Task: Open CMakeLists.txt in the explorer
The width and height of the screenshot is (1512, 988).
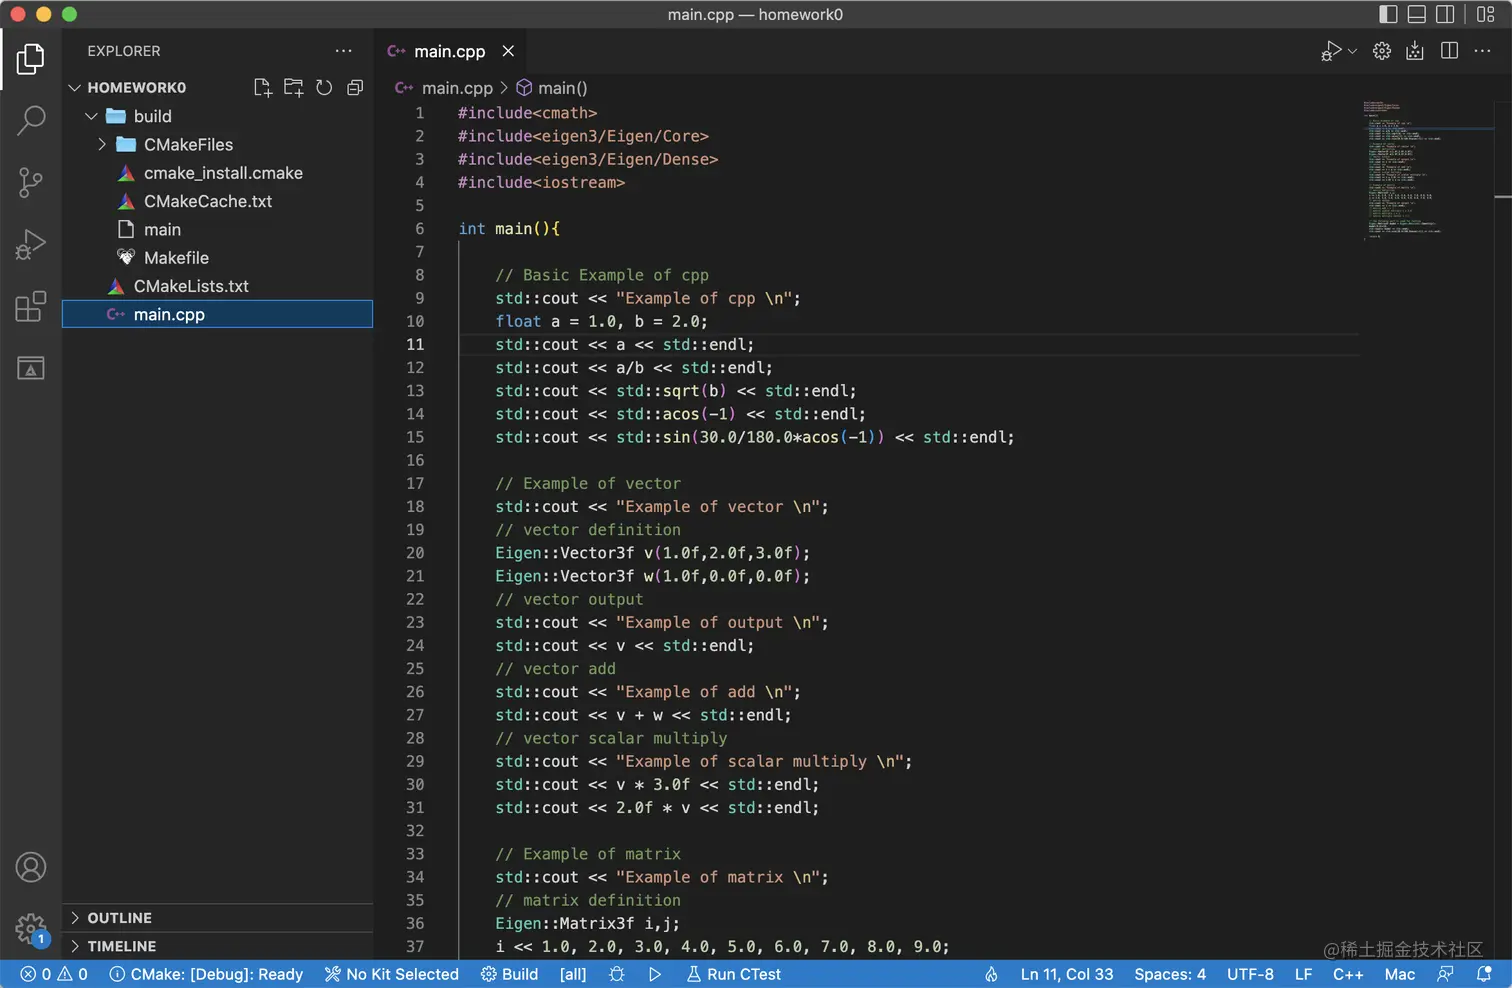Action: (191, 286)
